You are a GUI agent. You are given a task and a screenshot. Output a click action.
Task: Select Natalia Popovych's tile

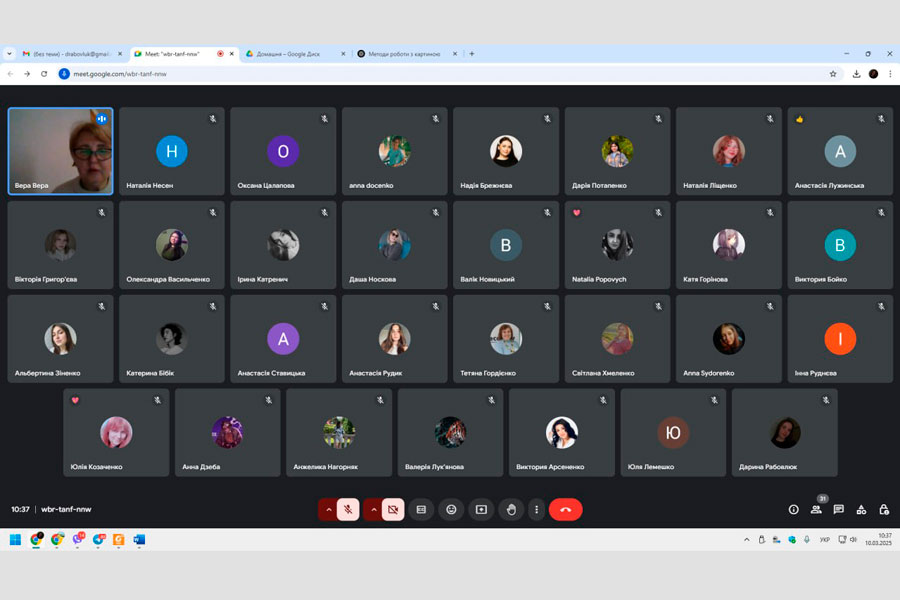point(617,245)
